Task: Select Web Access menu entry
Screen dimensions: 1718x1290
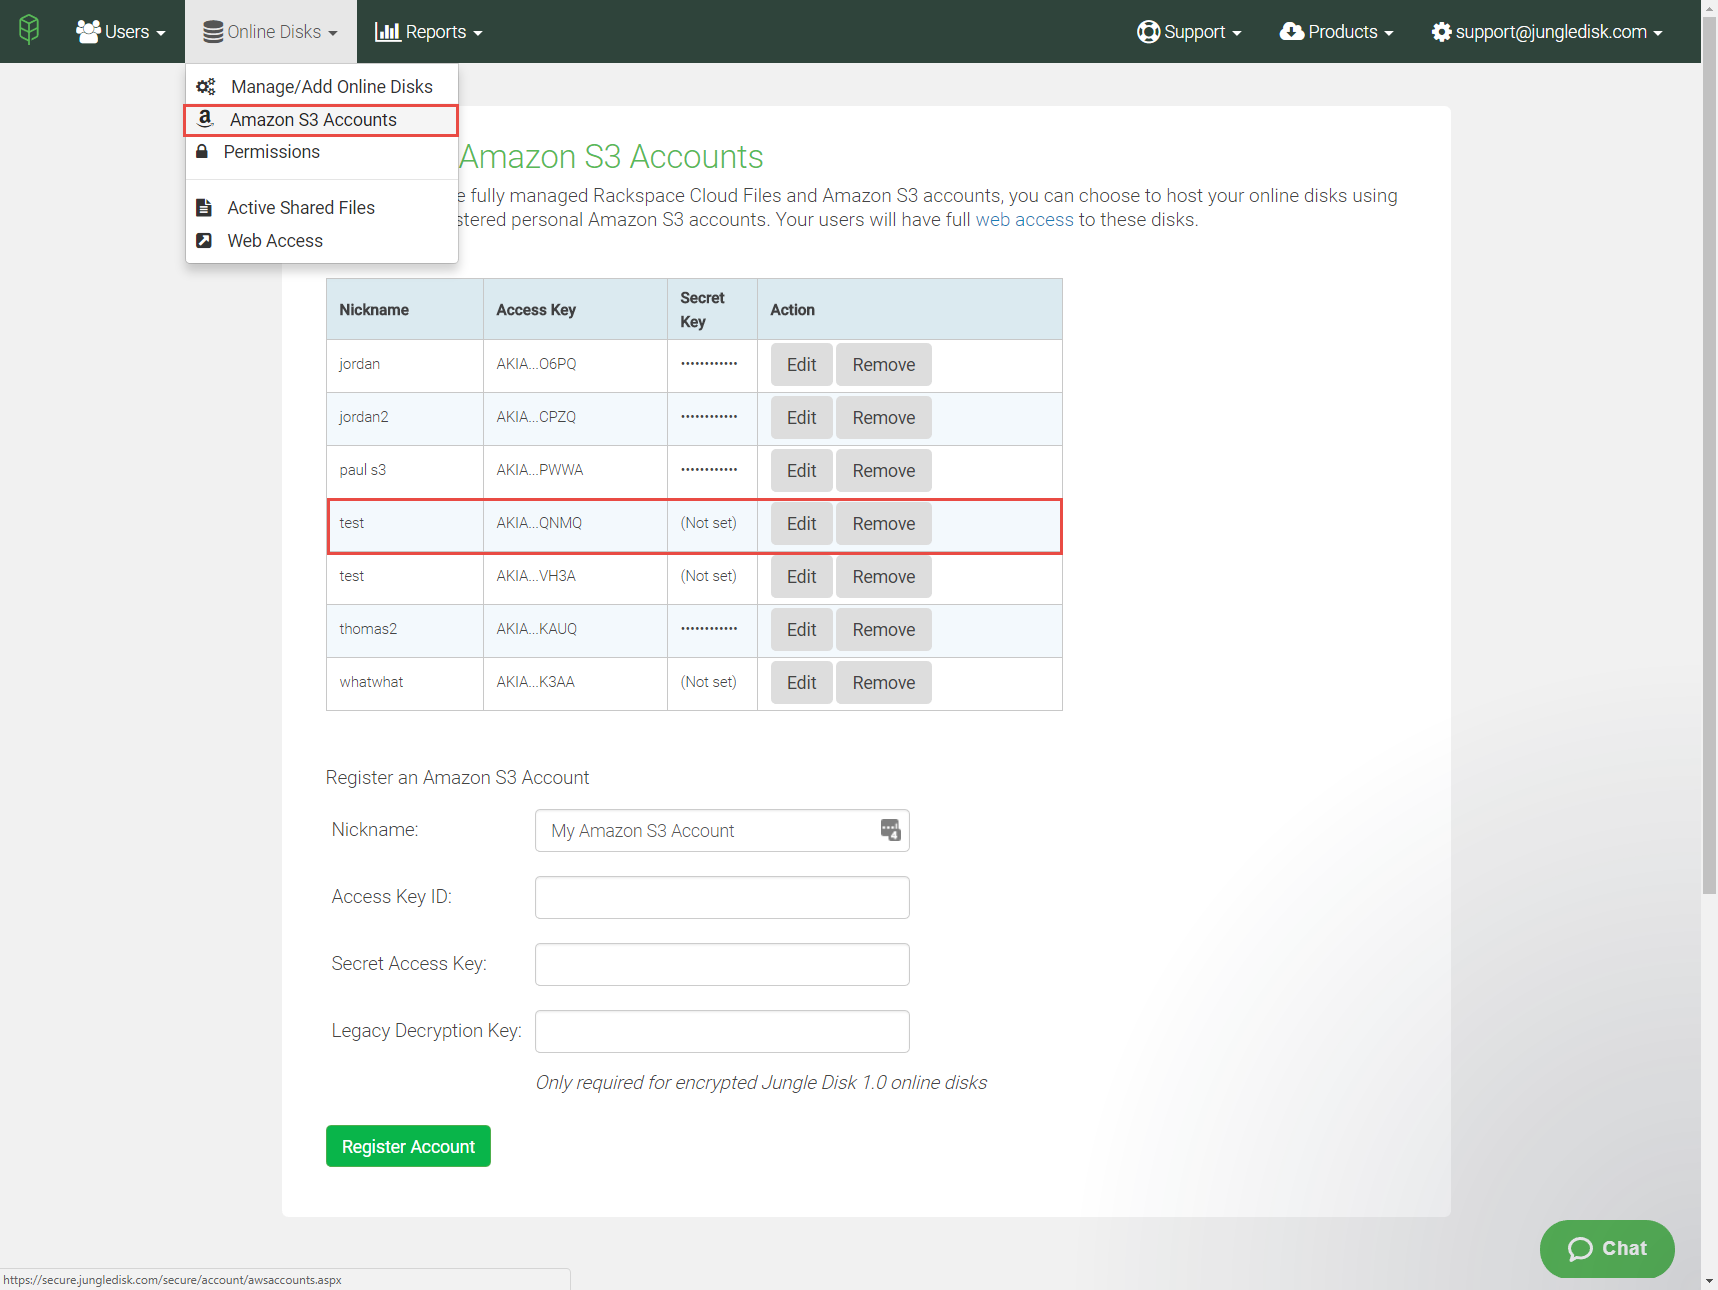Action: click(322, 241)
